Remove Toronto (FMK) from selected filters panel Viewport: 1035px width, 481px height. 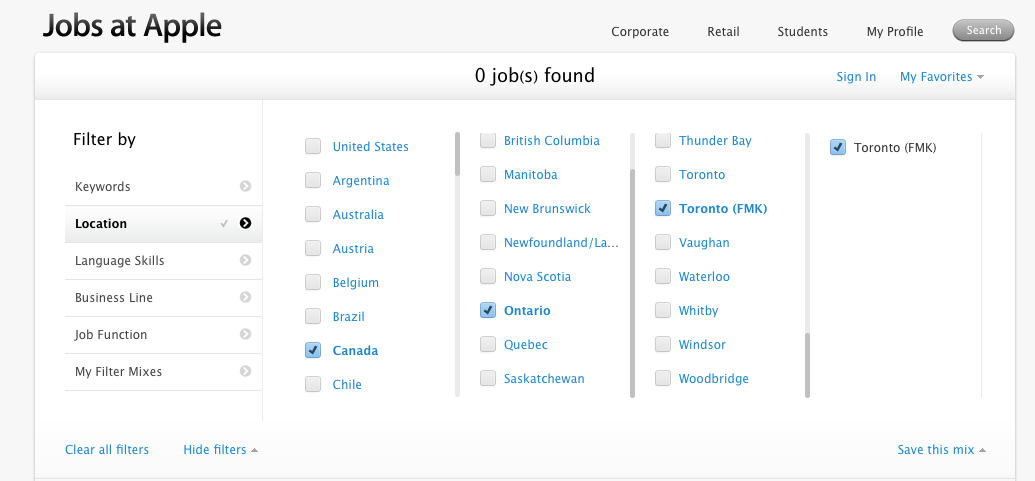point(838,148)
